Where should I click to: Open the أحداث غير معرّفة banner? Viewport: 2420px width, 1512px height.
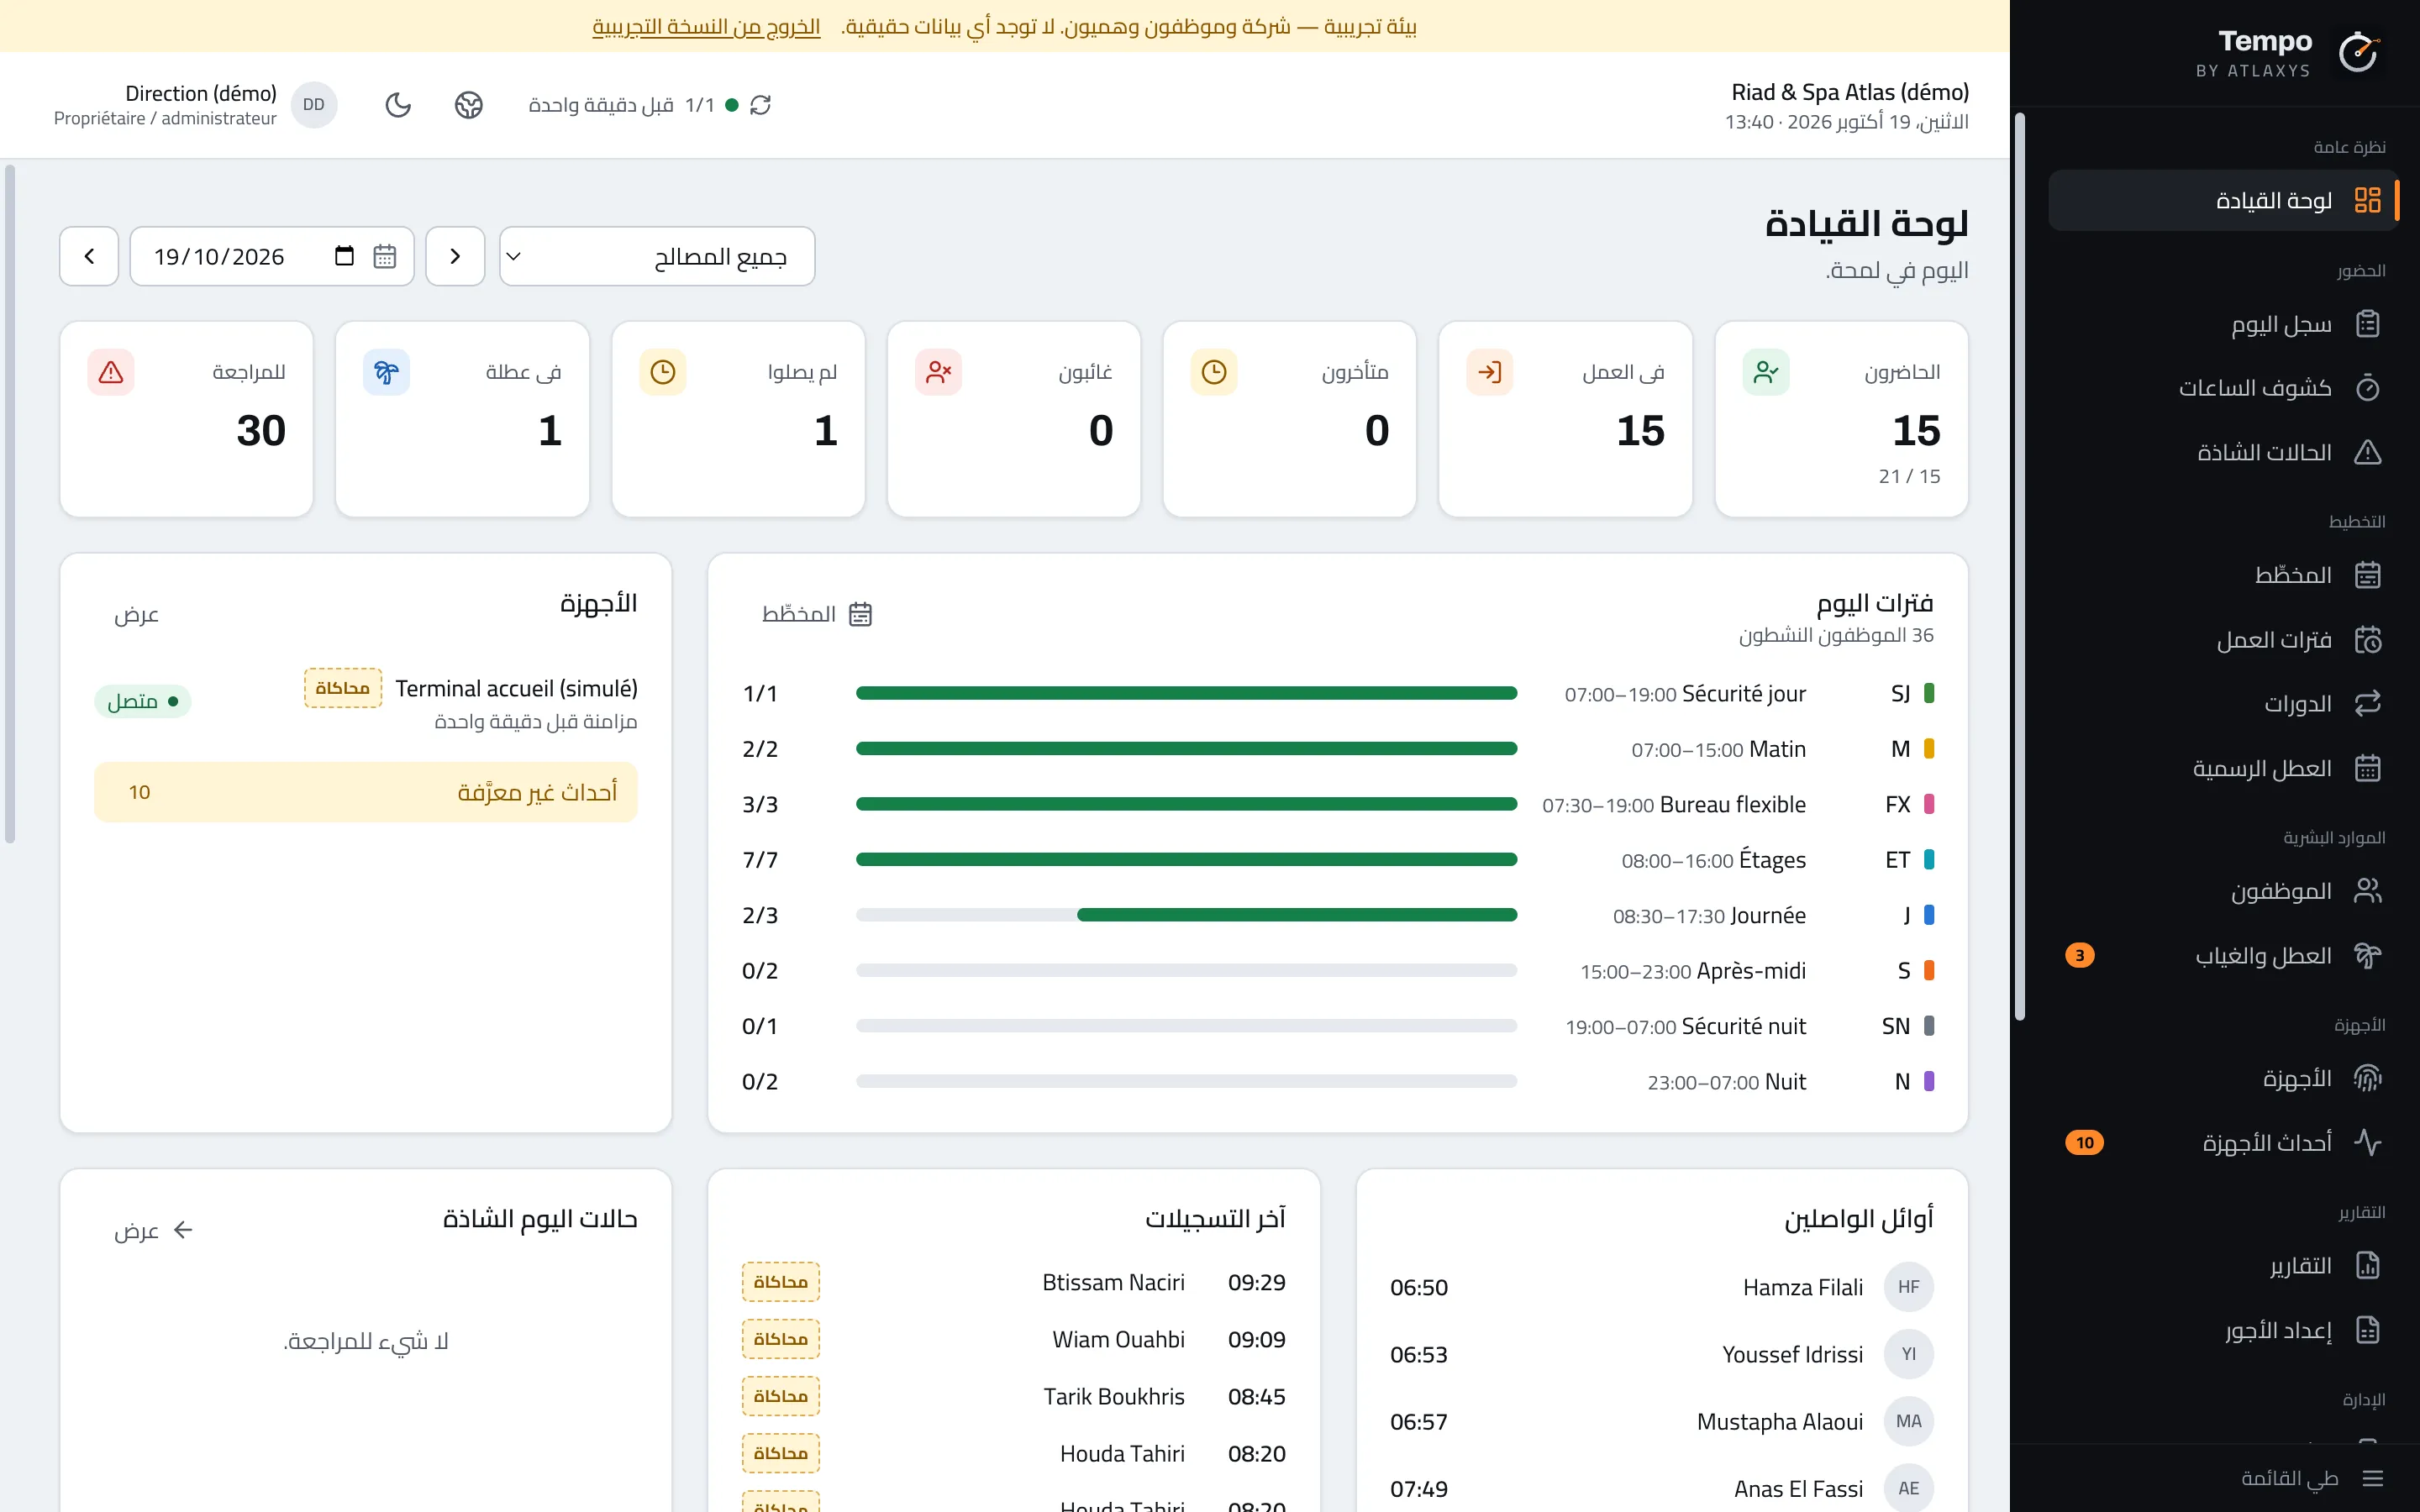366,793
